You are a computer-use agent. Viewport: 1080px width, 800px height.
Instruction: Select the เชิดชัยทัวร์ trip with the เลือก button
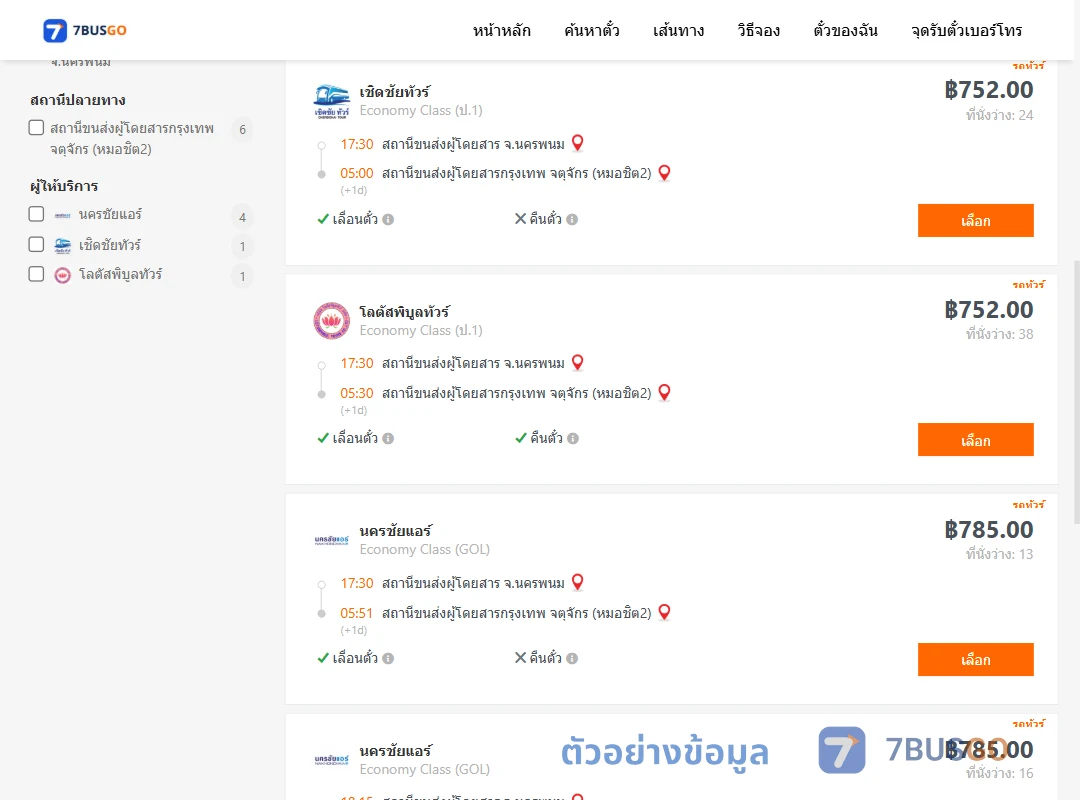[975, 220]
